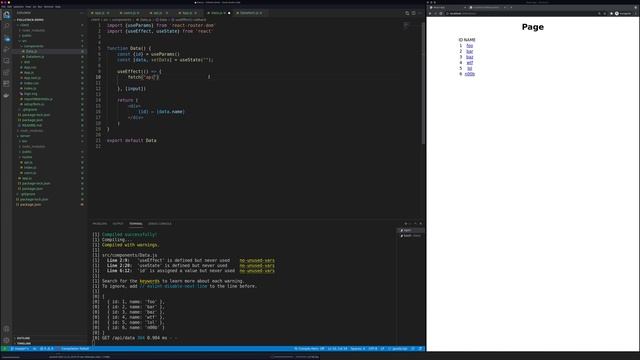640x360 pixels.
Task: Change language mode JavaScript in status bar
Action: coord(399,349)
